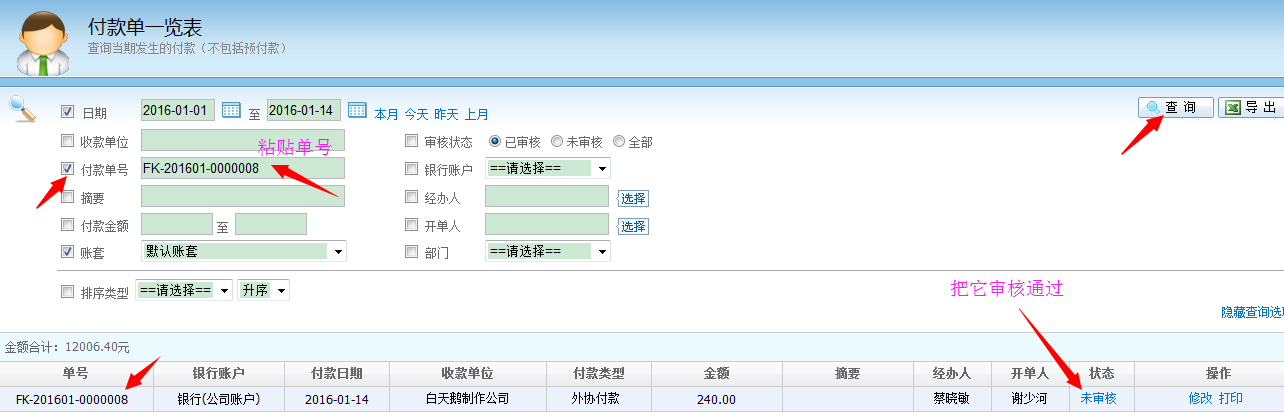Image resolution: width=1284 pixels, height=412 pixels.
Task: Click the 本月 quick date link
Action: coord(386,114)
